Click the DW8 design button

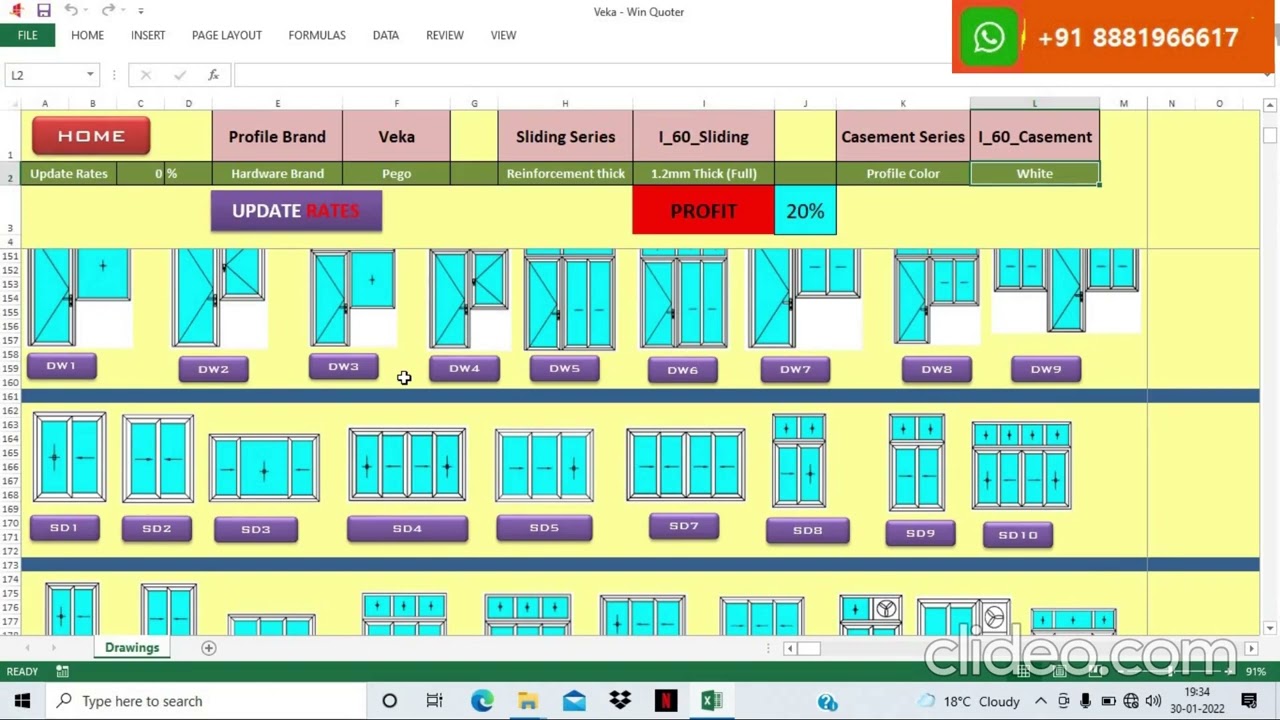937,370
